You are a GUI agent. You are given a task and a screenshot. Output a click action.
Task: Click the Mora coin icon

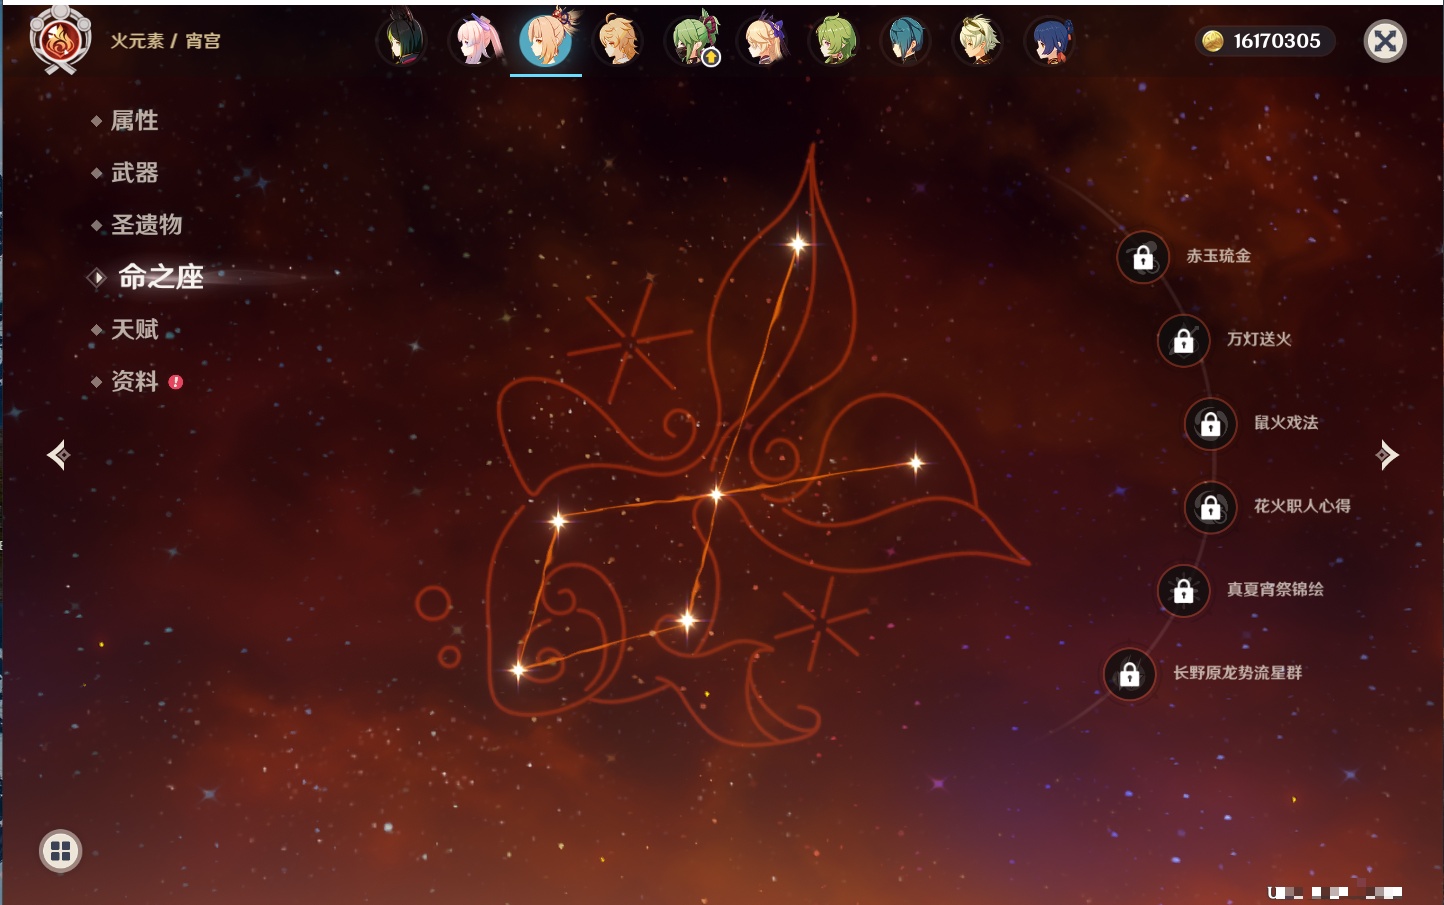(1213, 41)
